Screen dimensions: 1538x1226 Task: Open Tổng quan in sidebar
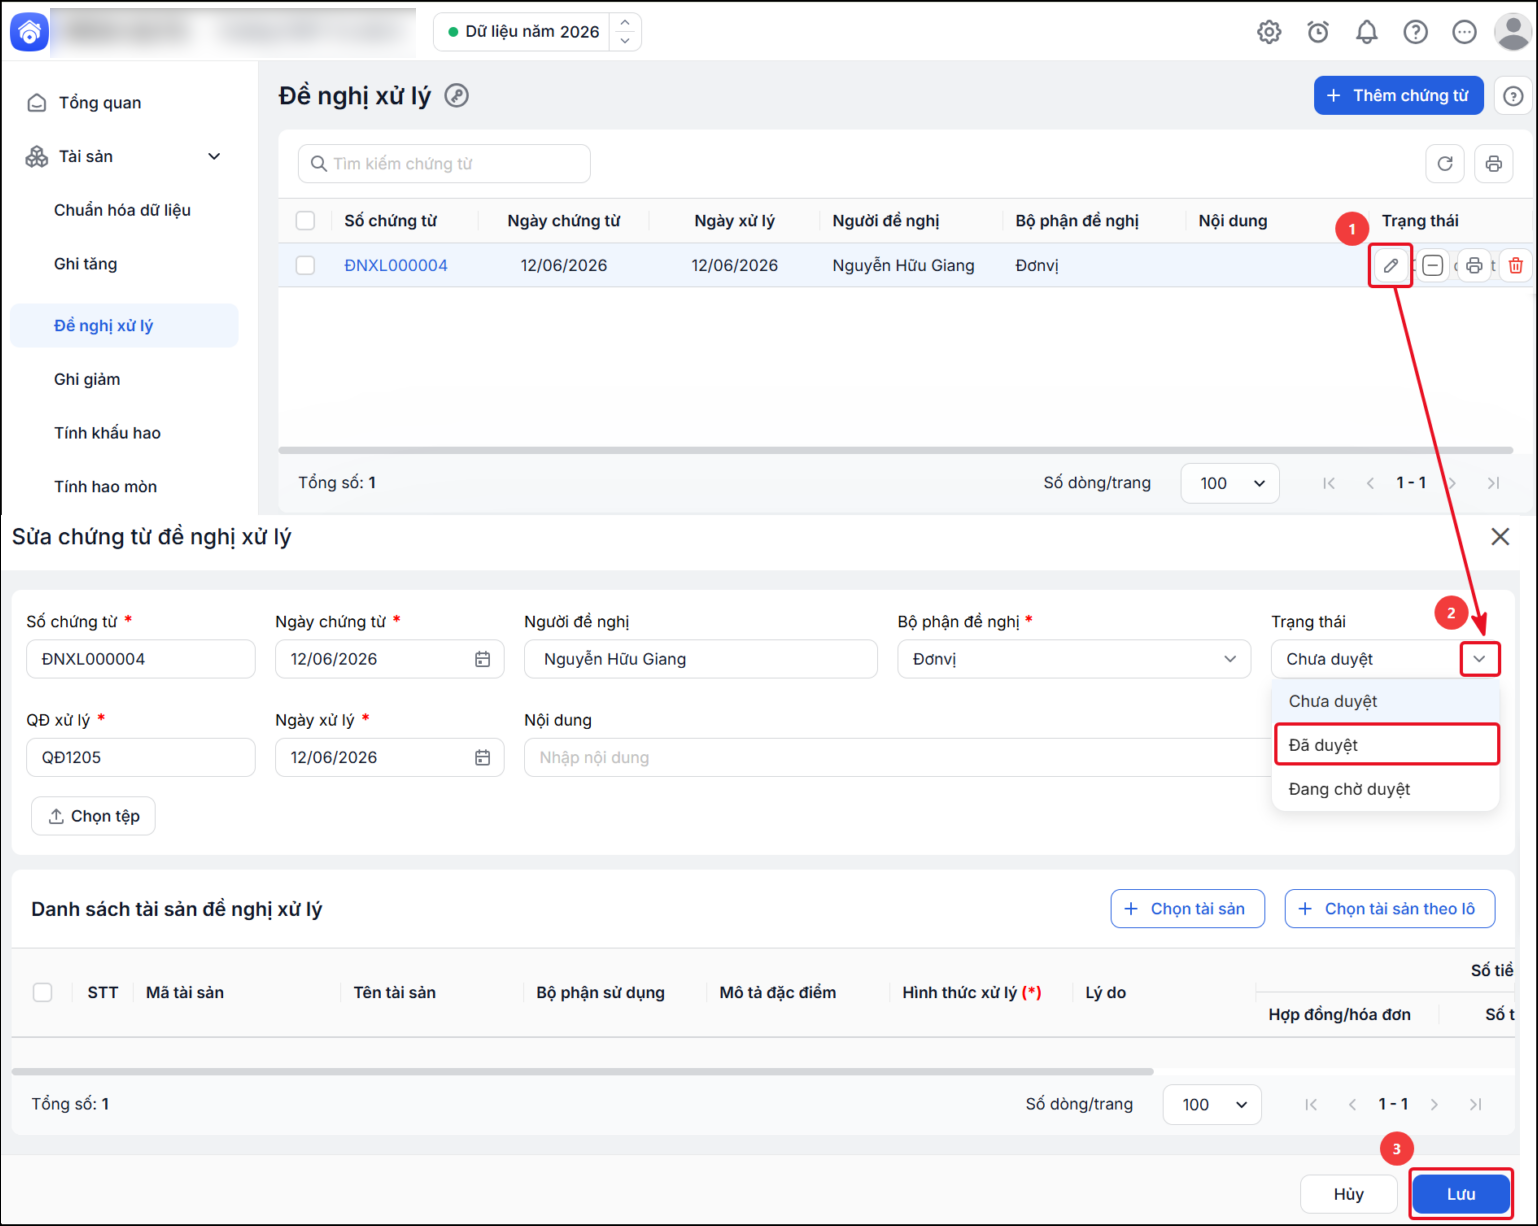click(100, 103)
